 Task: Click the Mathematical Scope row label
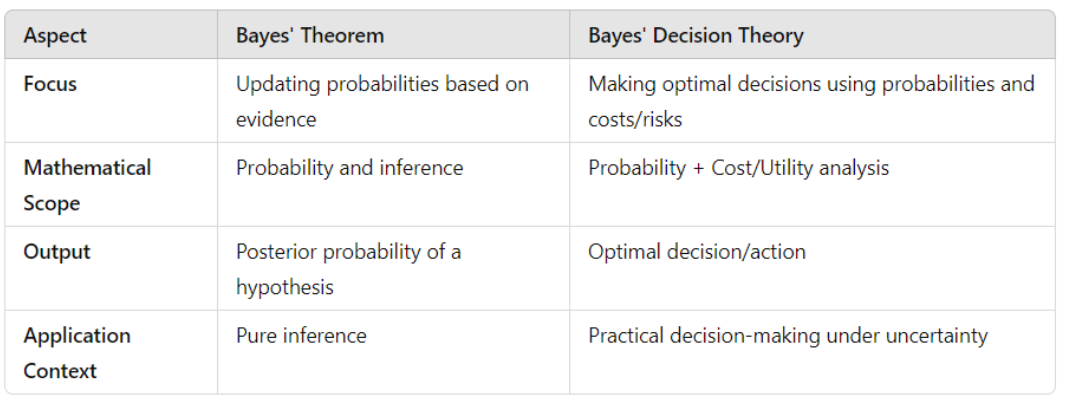[87, 185]
